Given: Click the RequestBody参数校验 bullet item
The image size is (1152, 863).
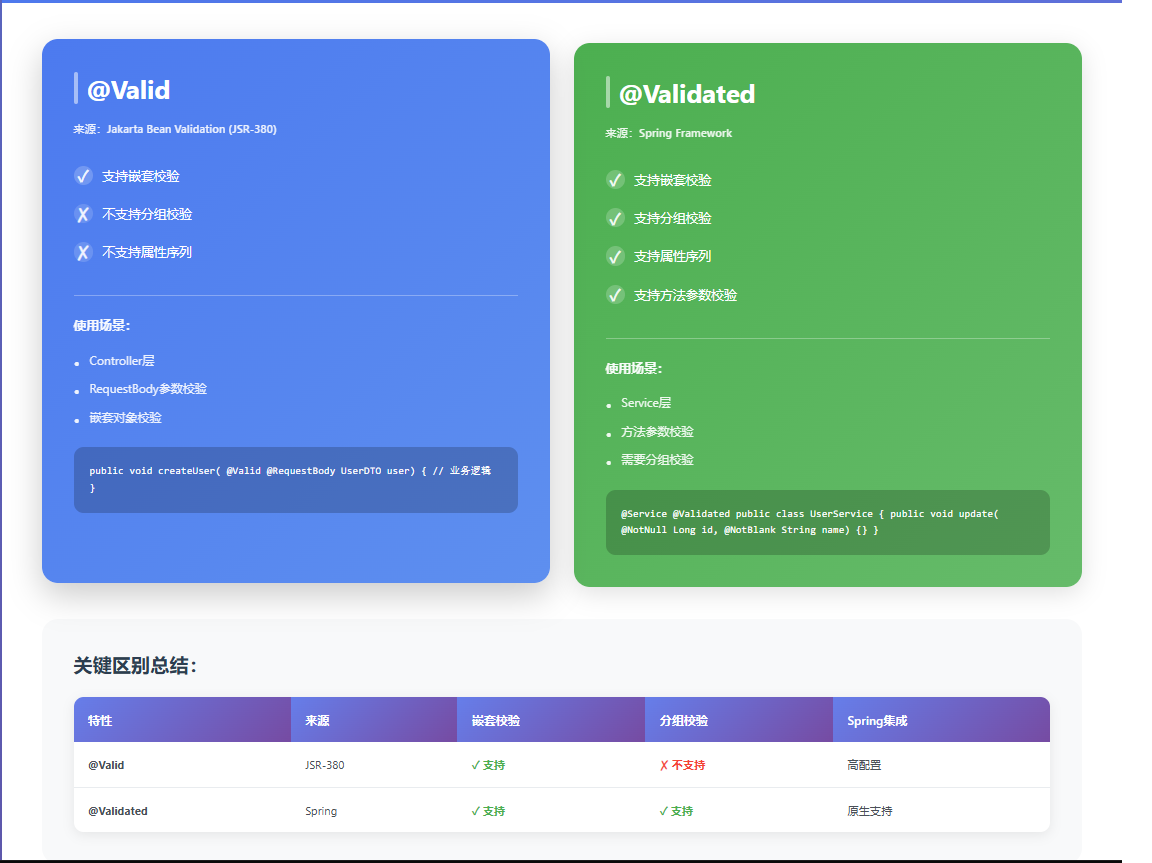Looking at the screenshot, I should 148,389.
